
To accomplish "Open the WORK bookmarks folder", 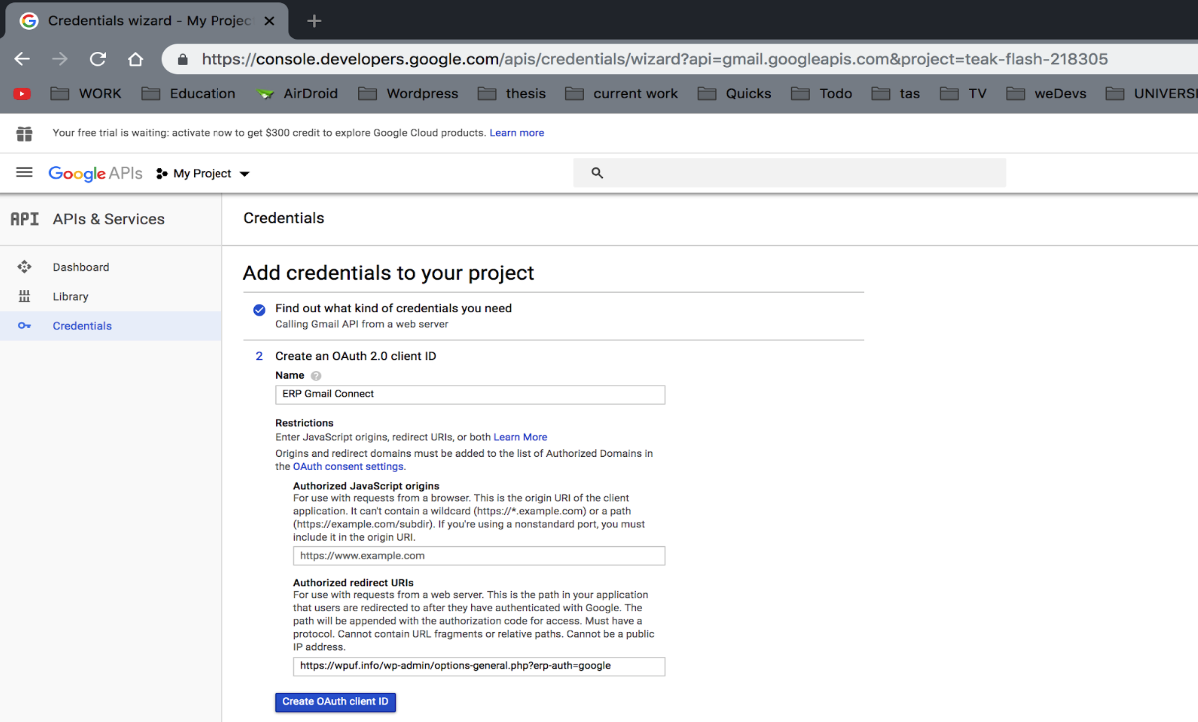I will [86, 93].
